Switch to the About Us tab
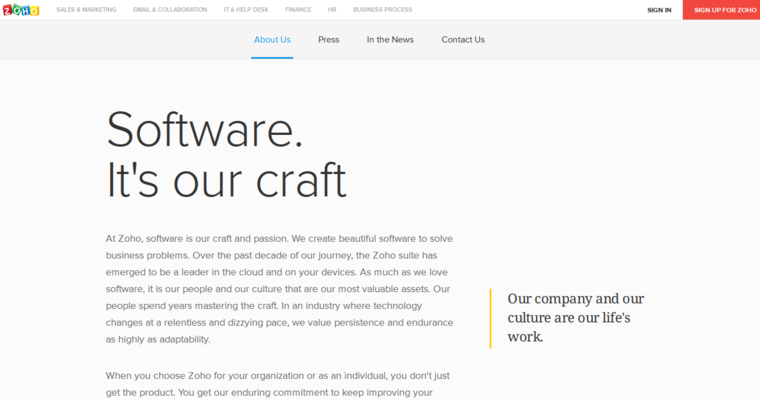The height and width of the screenshot is (400, 760). pos(272,40)
